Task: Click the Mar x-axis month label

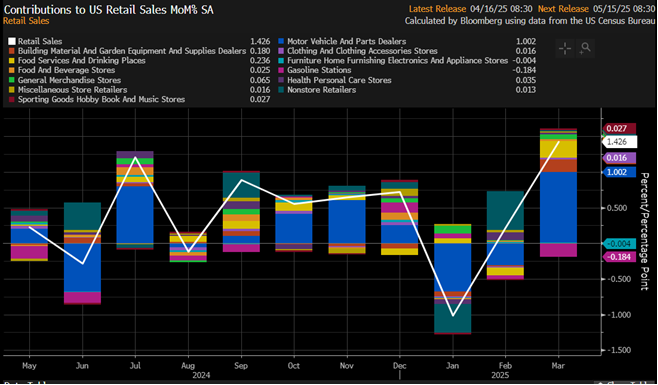Action: [x=558, y=366]
